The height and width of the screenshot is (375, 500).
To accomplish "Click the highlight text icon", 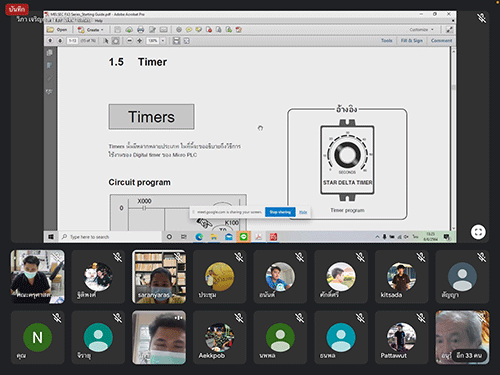I will point(199,30).
